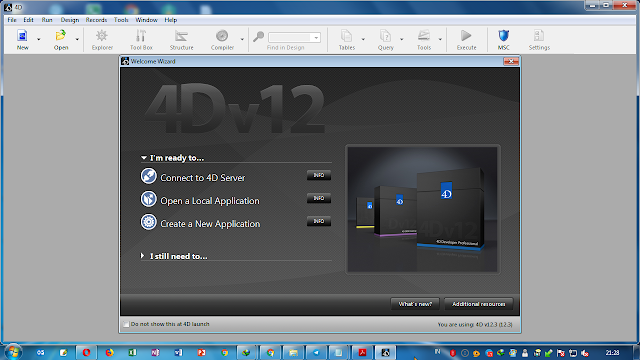Screen dimensions: 640x360
Task: Open the Structure editor icon
Action: (181, 36)
